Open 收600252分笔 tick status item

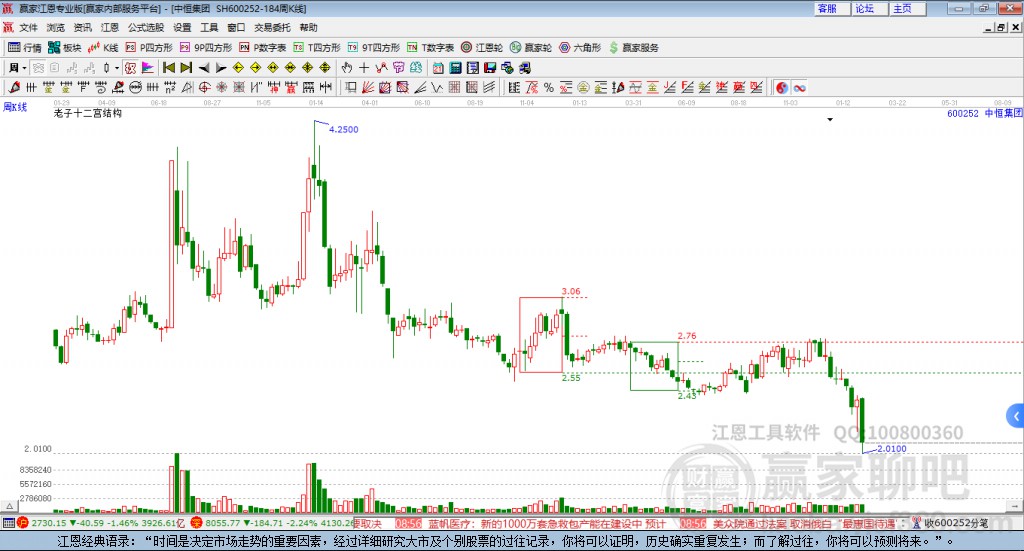[x=950, y=523]
